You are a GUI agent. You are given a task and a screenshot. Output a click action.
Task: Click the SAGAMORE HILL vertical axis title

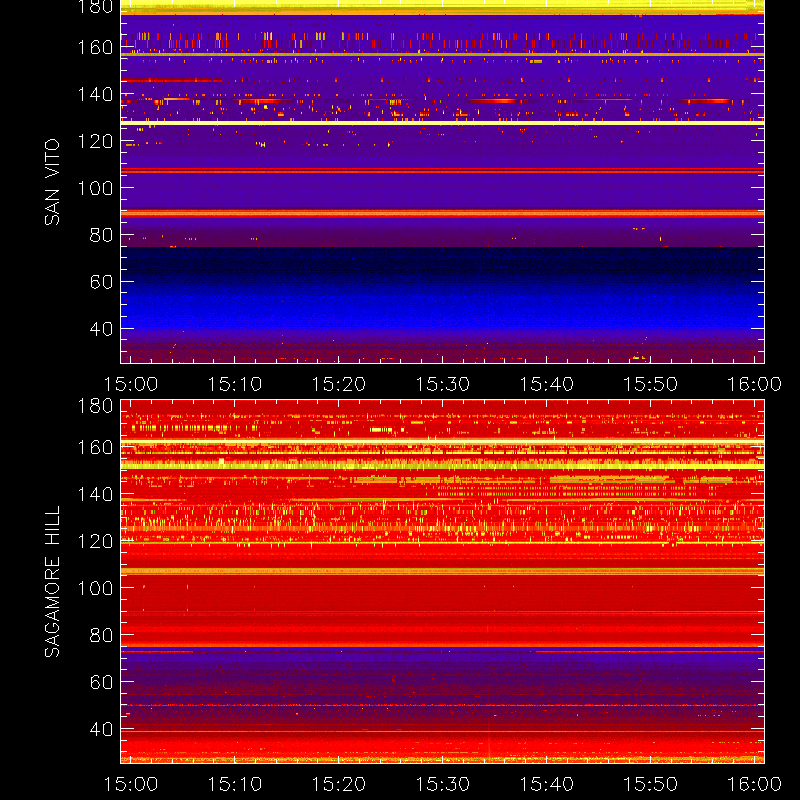[x=53, y=582]
